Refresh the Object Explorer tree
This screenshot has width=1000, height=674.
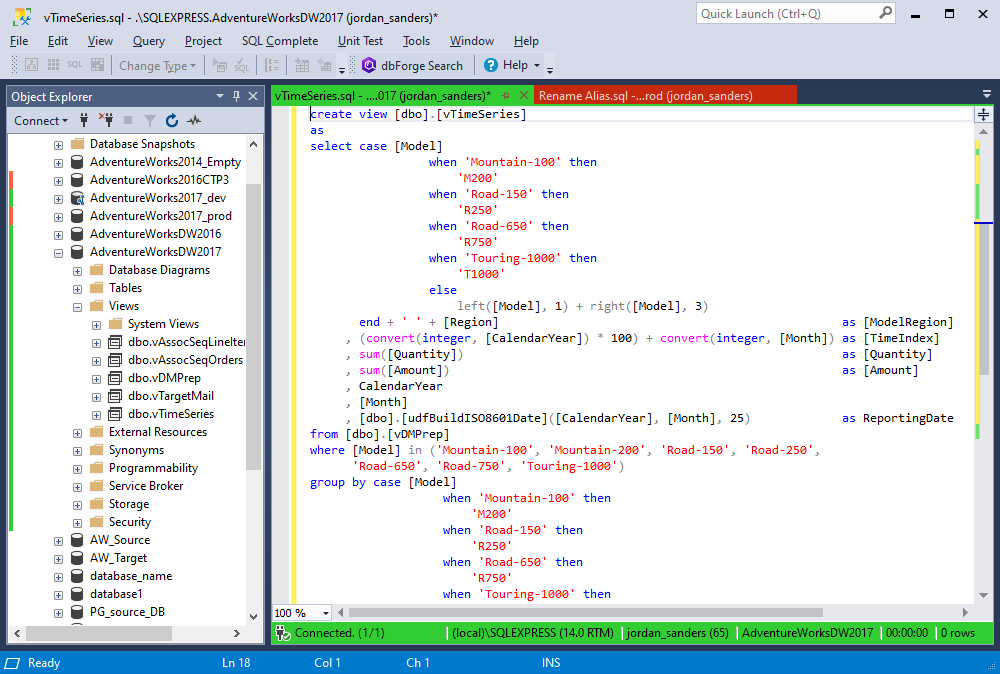tap(172, 120)
